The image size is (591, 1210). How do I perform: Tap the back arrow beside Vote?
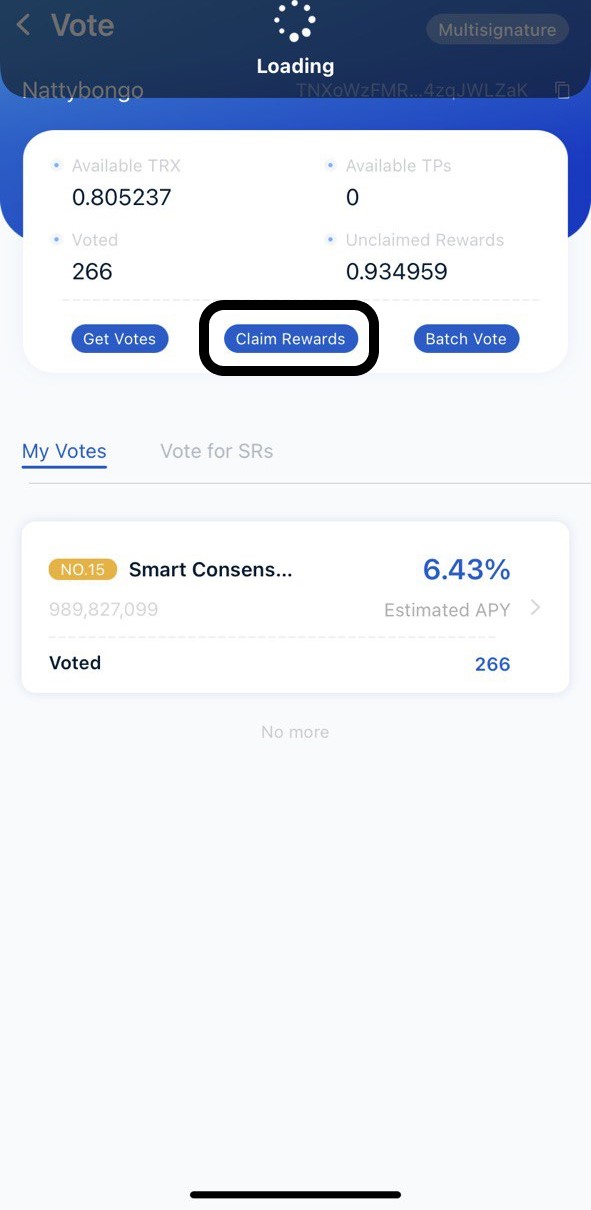(x=24, y=25)
